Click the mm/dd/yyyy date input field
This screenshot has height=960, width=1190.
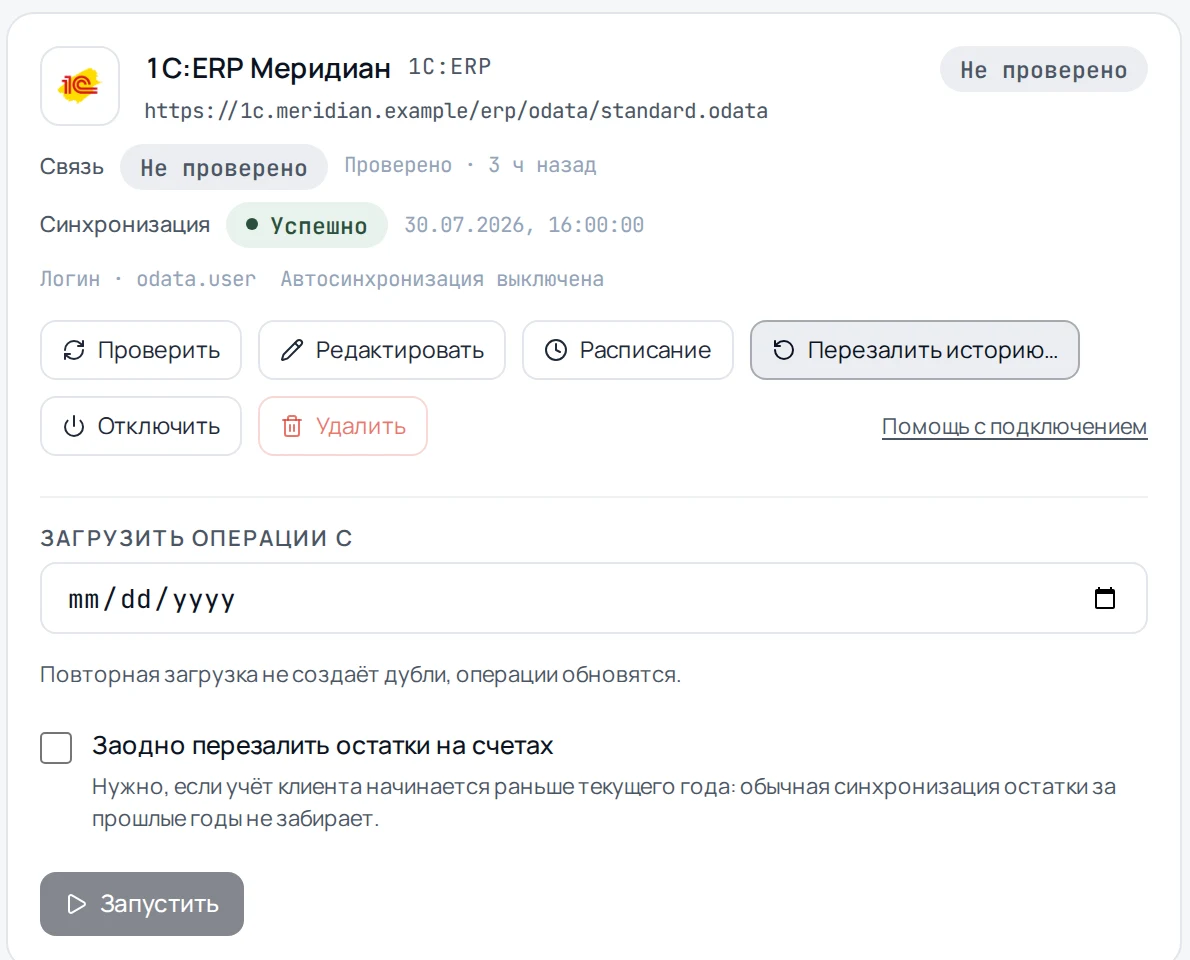[593, 598]
